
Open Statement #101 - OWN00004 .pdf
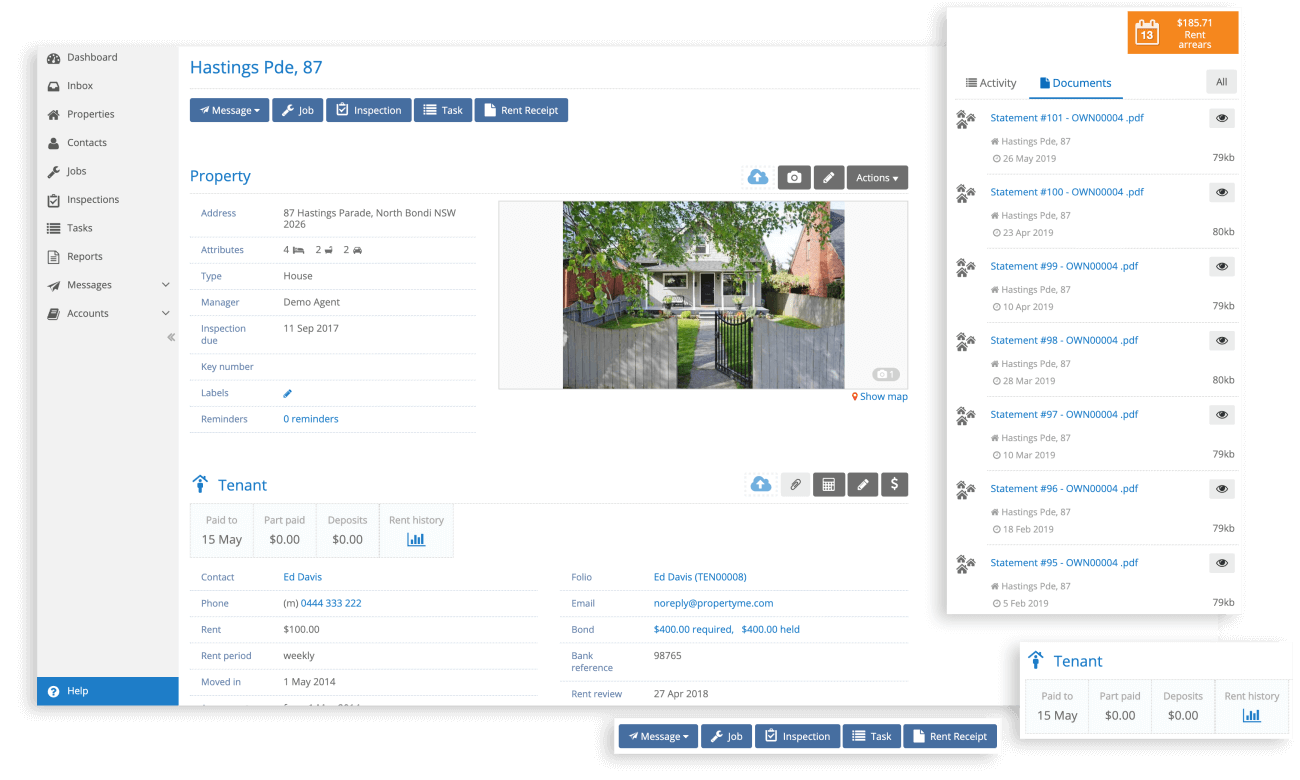pyautogui.click(x=1067, y=118)
